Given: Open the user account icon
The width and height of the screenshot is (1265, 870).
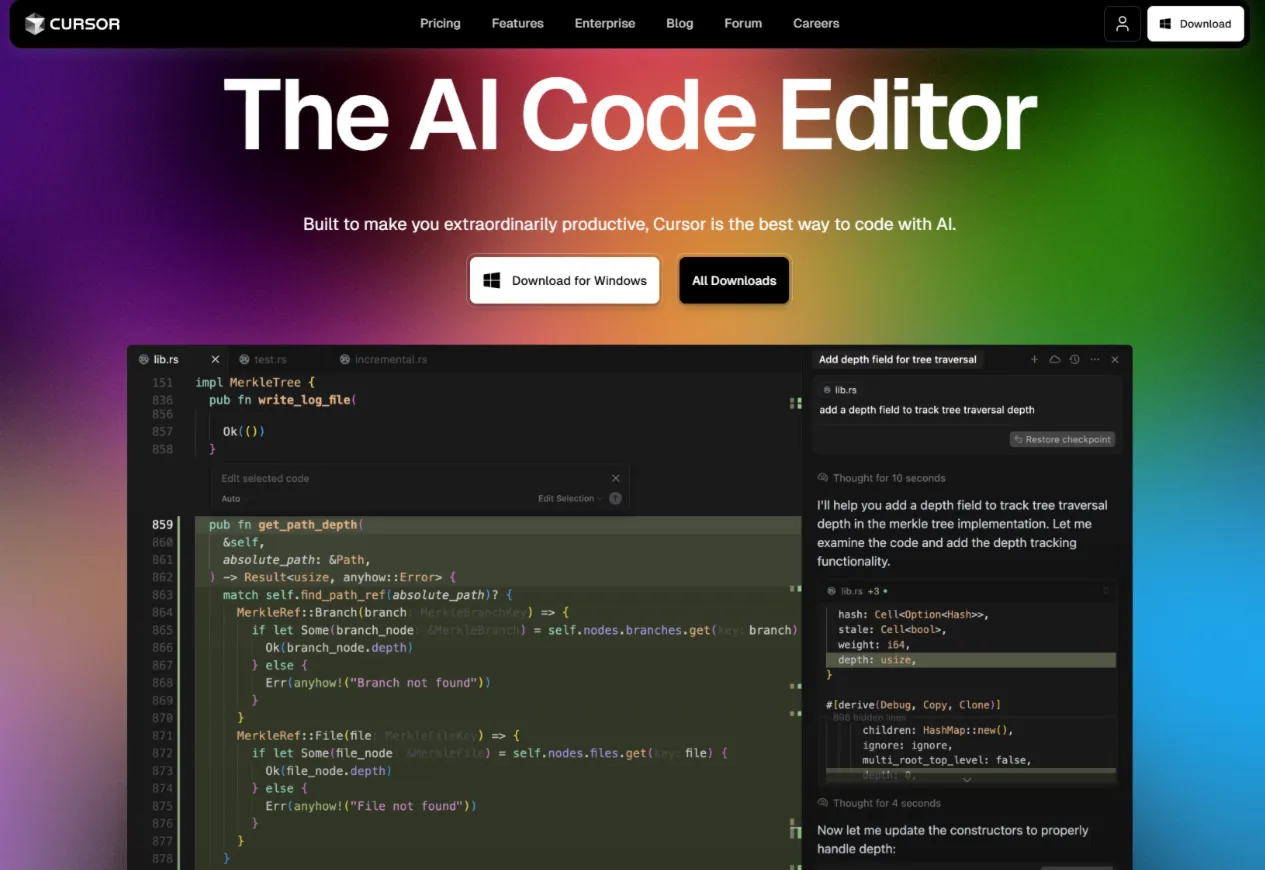Looking at the screenshot, I should pyautogui.click(x=1122, y=23).
